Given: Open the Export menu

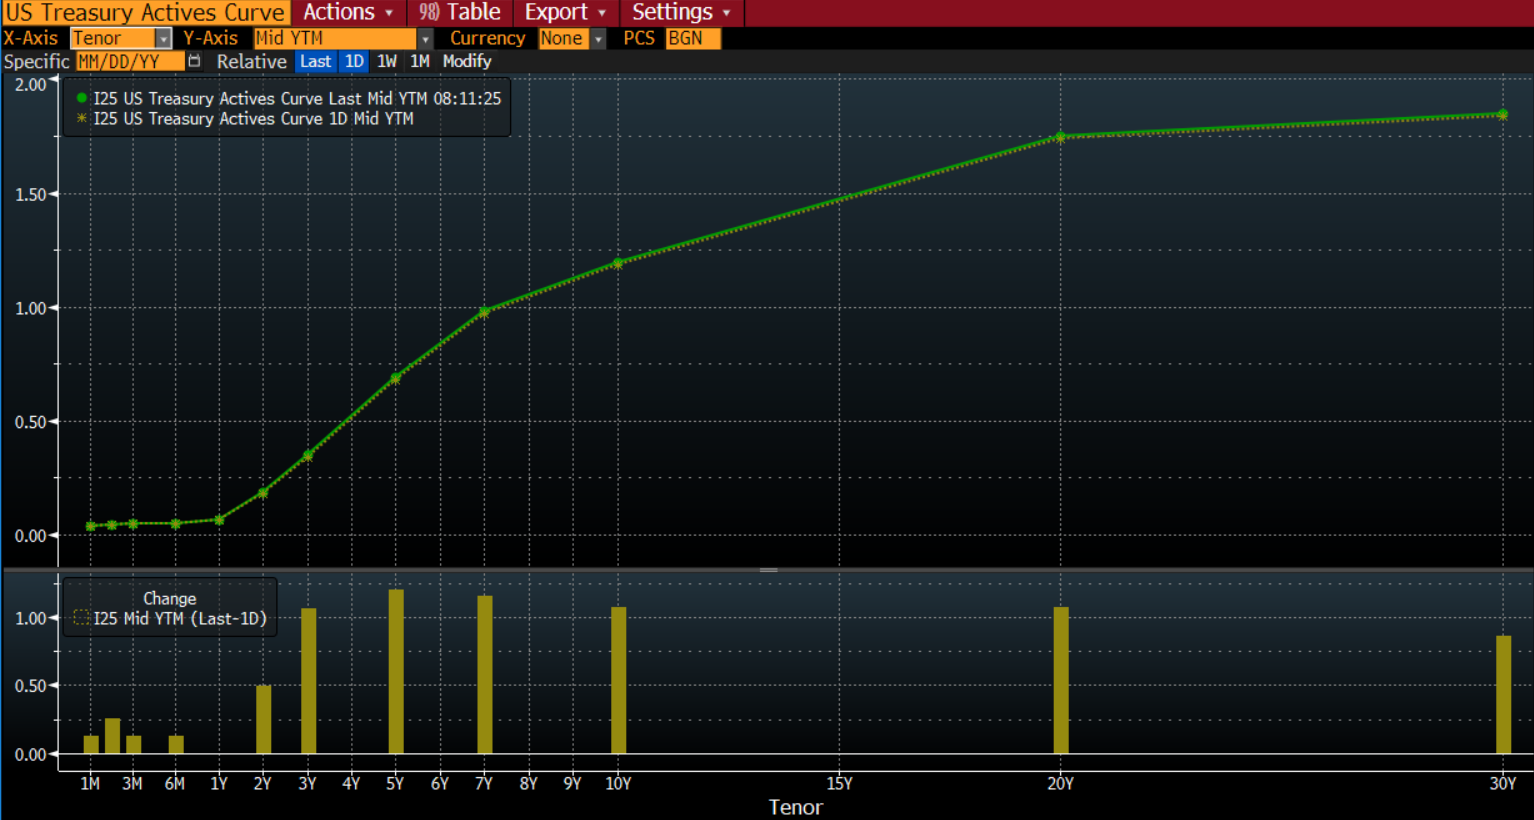Looking at the screenshot, I should pos(565,13).
